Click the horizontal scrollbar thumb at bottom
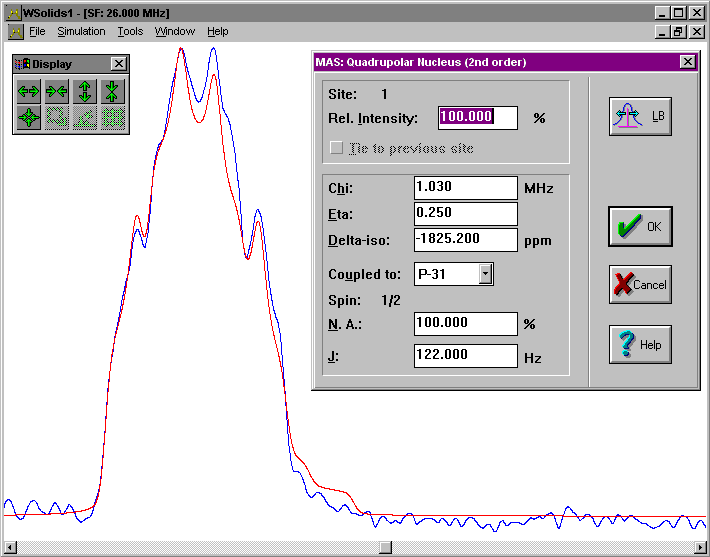Viewport: 710px width, 557px height. pos(387,547)
